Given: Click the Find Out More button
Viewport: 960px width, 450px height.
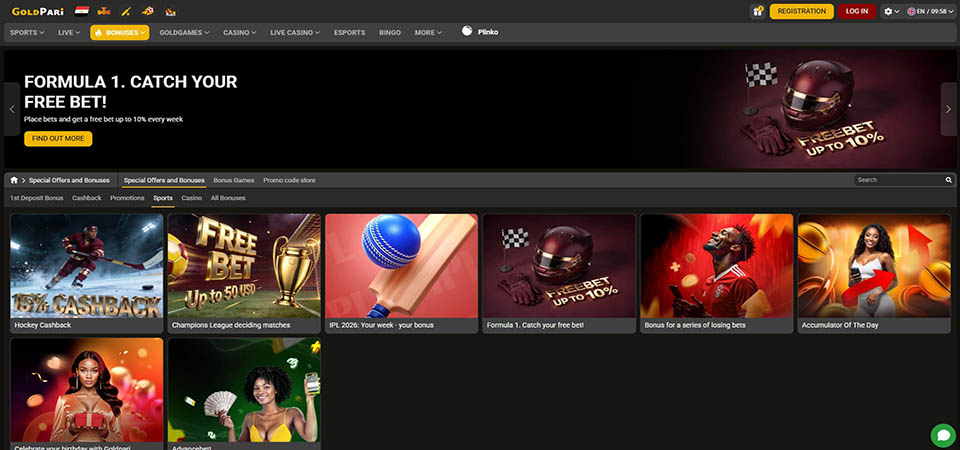Looking at the screenshot, I should pos(58,138).
